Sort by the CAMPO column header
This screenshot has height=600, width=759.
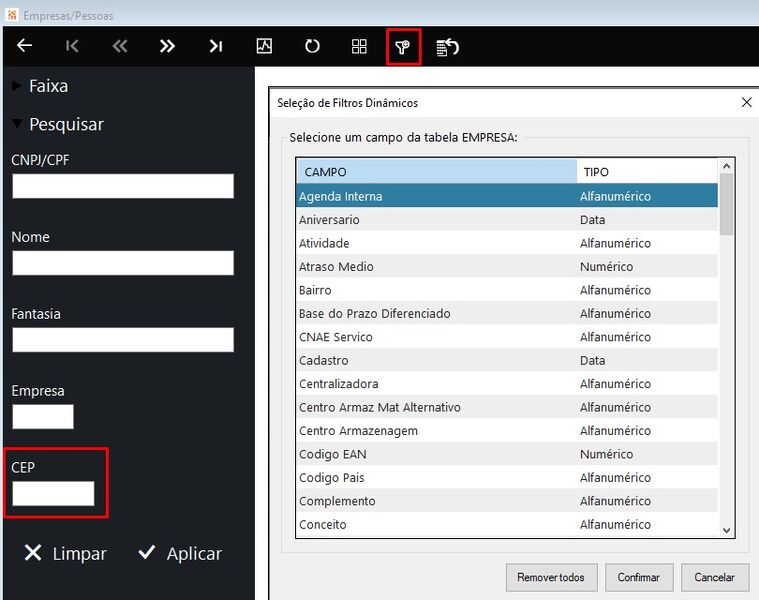click(x=437, y=172)
